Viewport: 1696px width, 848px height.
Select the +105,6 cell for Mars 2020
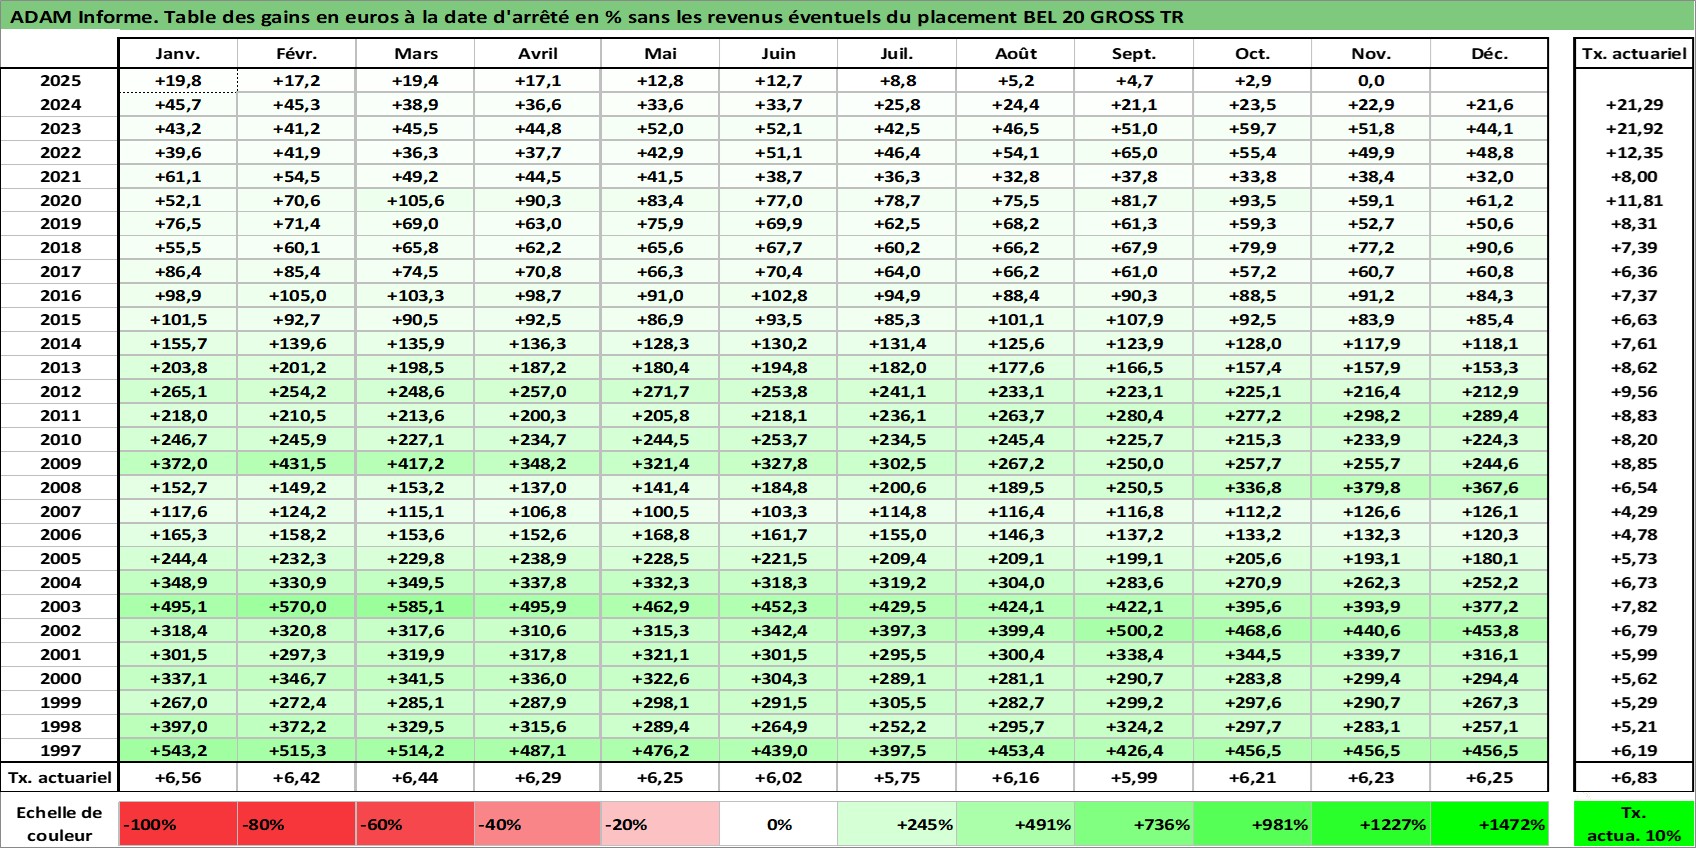click(416, 200)
